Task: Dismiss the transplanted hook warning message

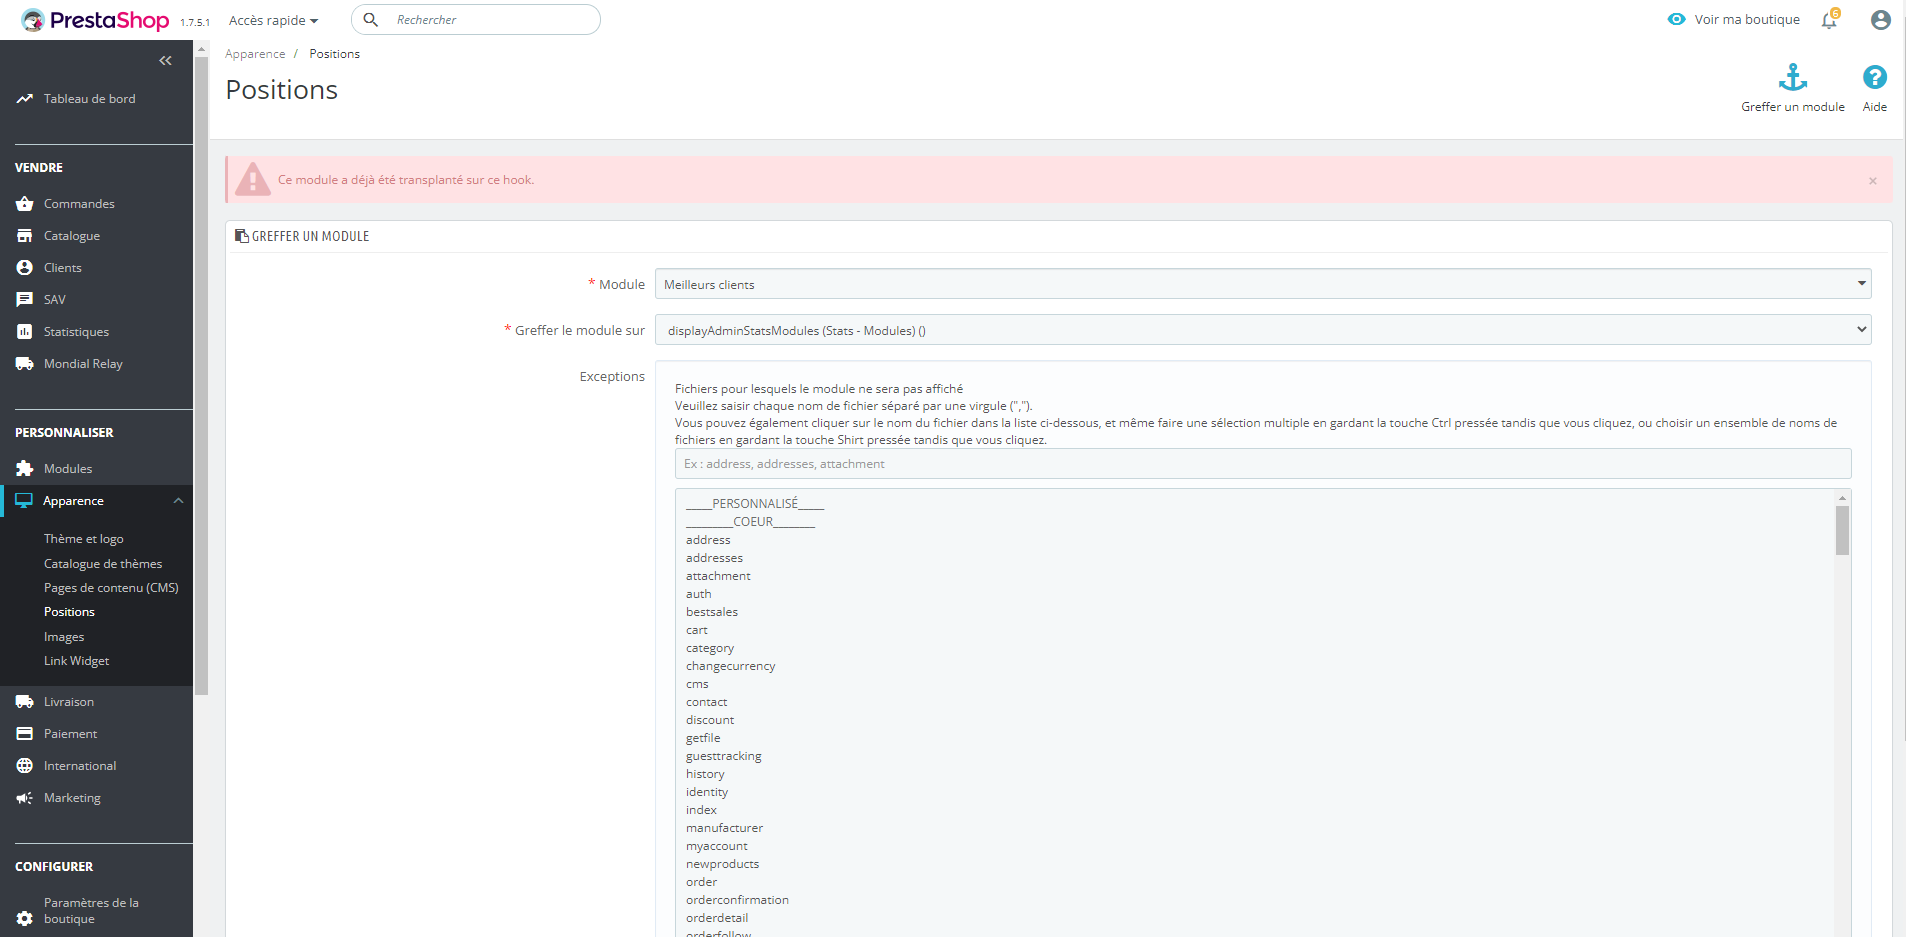Action: [1871, 181]
